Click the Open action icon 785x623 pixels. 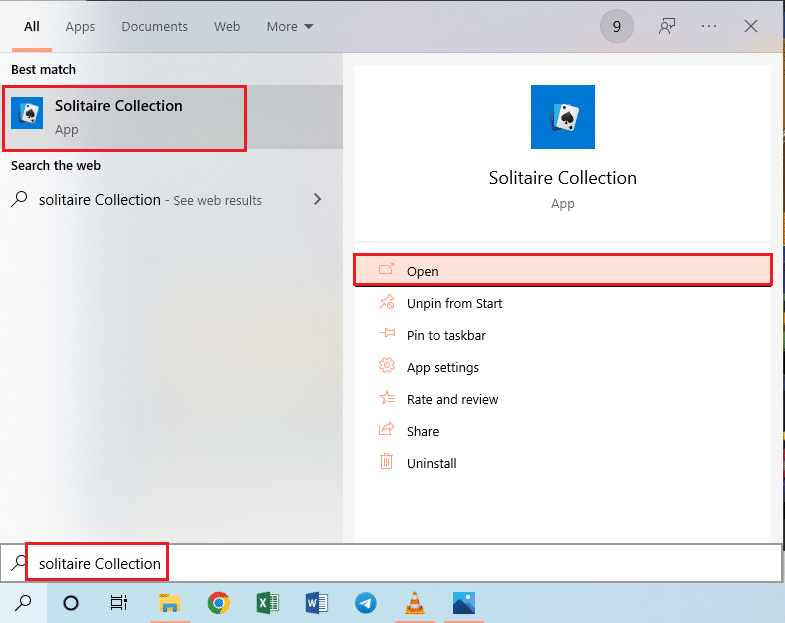[386, 269]
